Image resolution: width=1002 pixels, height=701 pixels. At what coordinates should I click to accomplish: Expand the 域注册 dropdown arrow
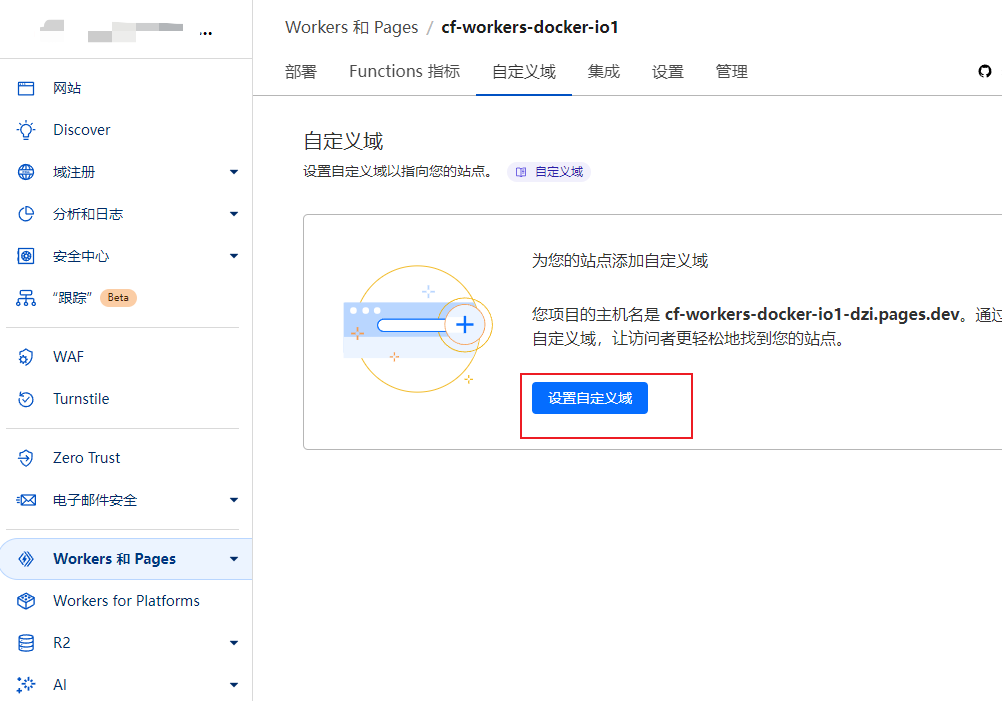pos(234,172)
